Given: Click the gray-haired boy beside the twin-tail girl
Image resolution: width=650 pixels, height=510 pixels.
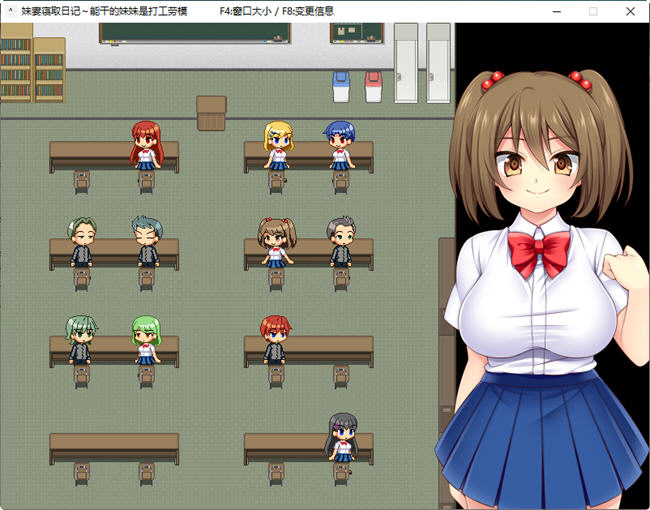Looking at the screenshot, I should click(x=341, y=241).
